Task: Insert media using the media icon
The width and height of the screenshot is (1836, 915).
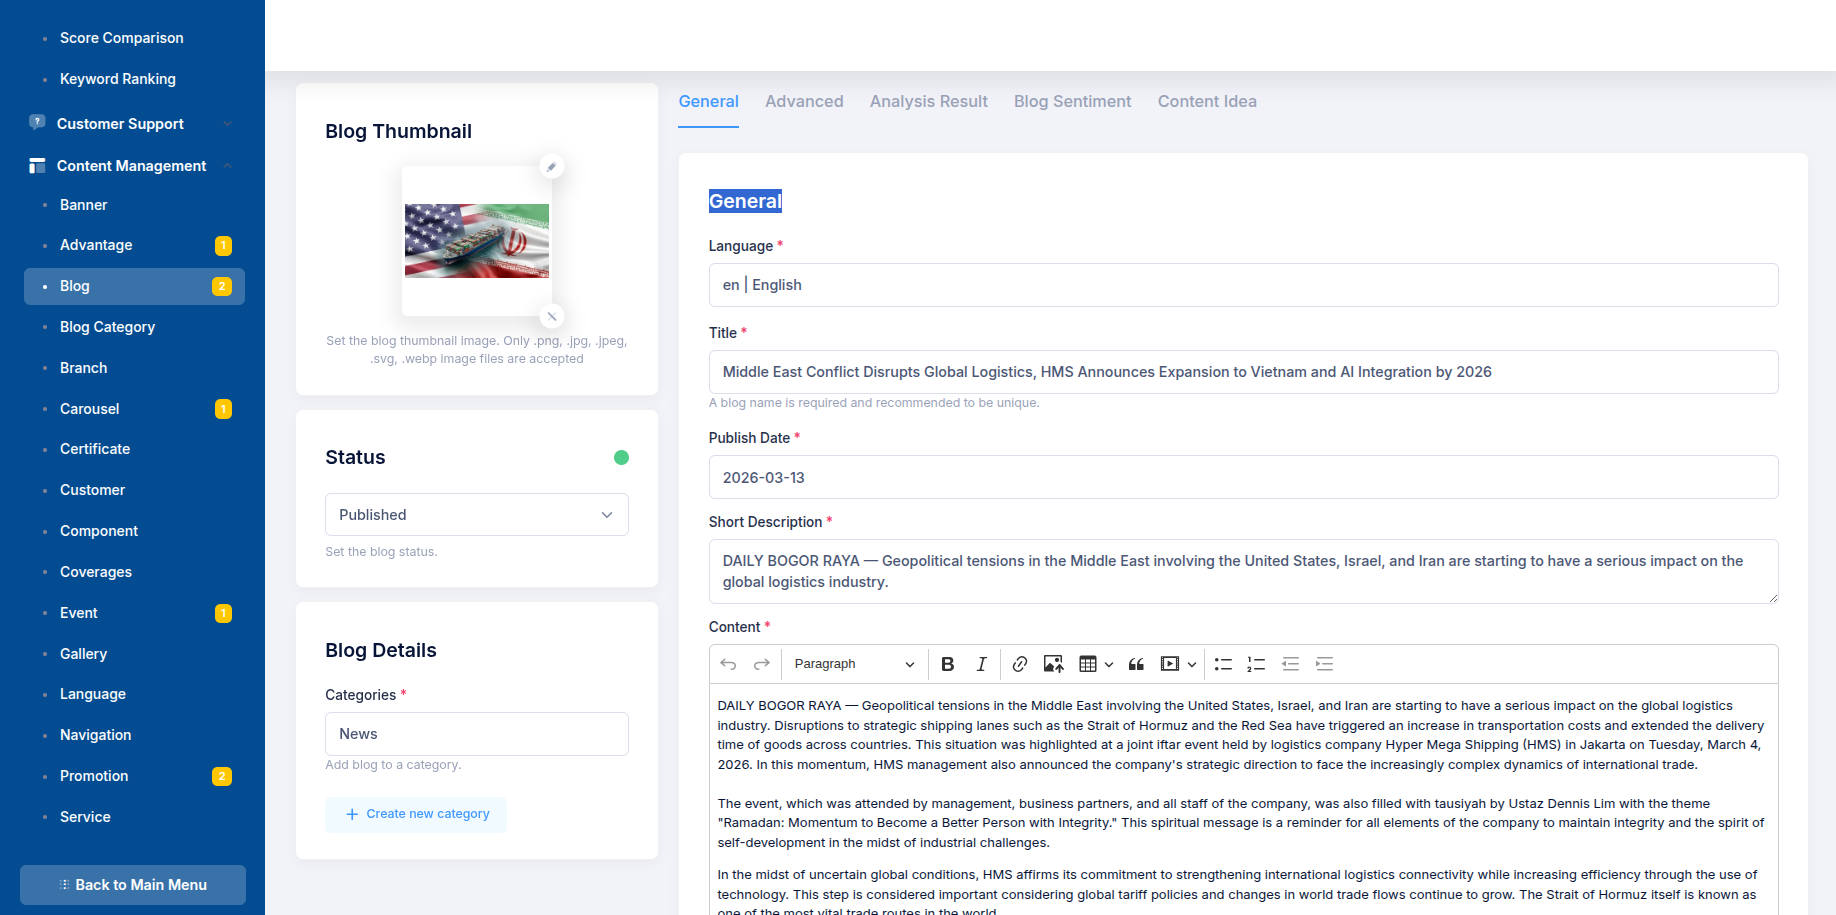Action: tap(1170, 664)
